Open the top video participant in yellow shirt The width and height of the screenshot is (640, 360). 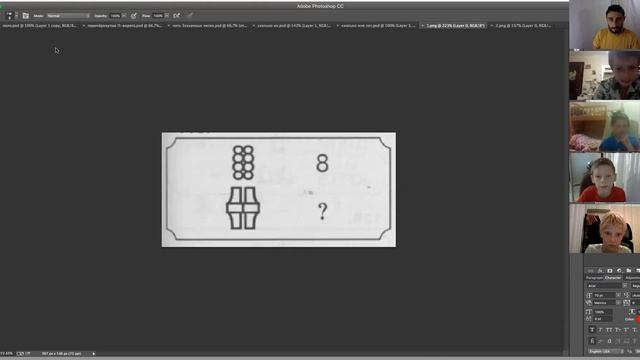click(x=604, y=25)
